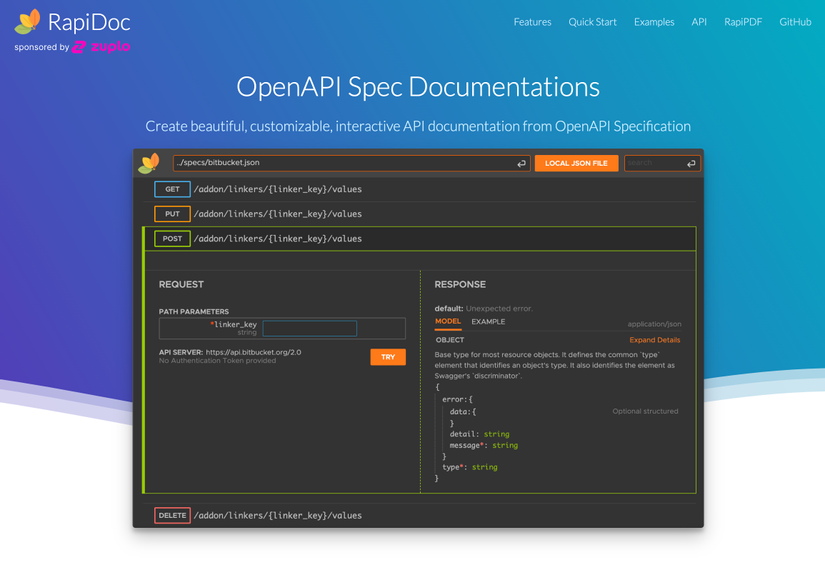The height and width of the screenshot is (570, 825).
Task: Click the leaf logo in the demo header
Action: coord(149,163)
